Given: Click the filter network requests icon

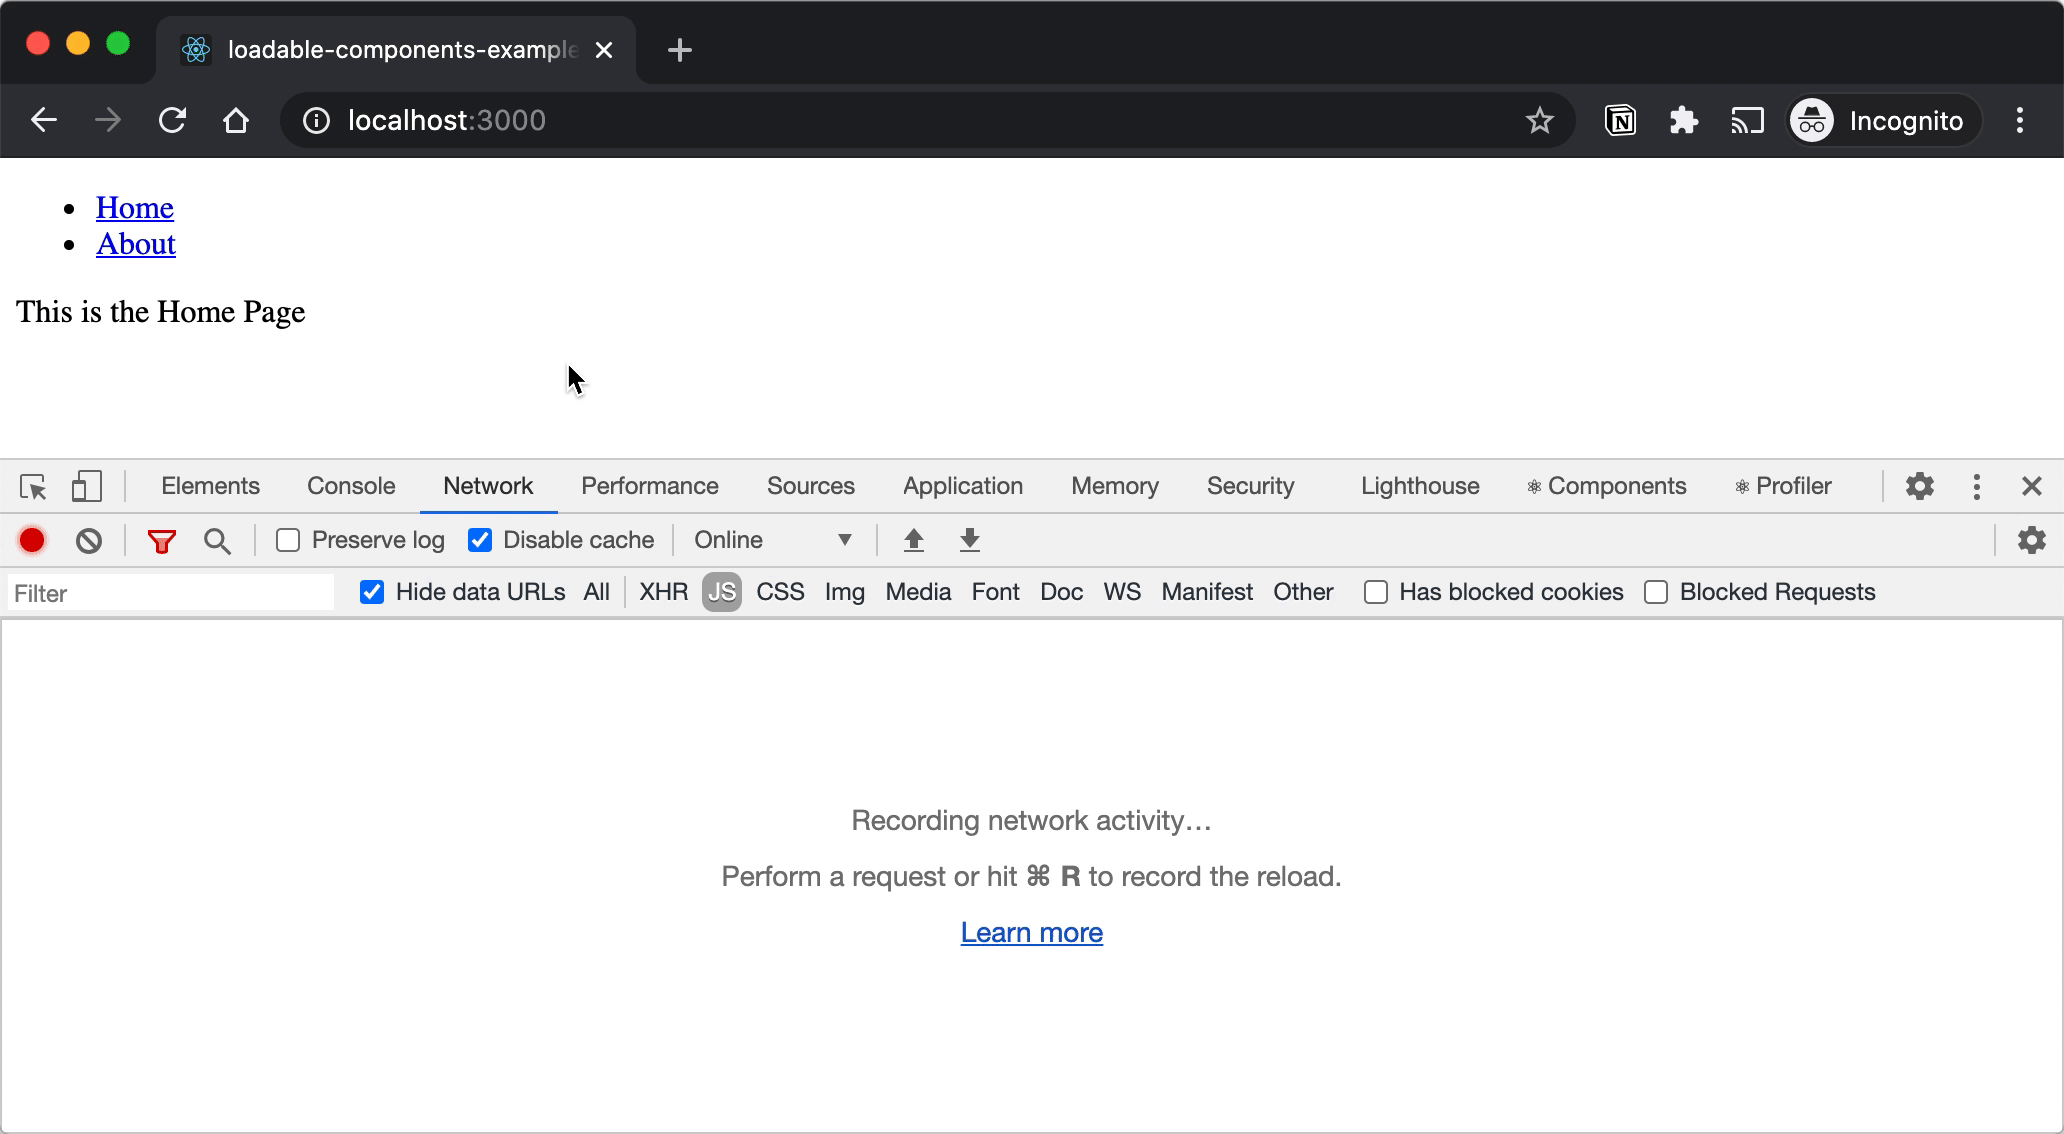Looking at the screenshot, I should (x=161, y=540).
